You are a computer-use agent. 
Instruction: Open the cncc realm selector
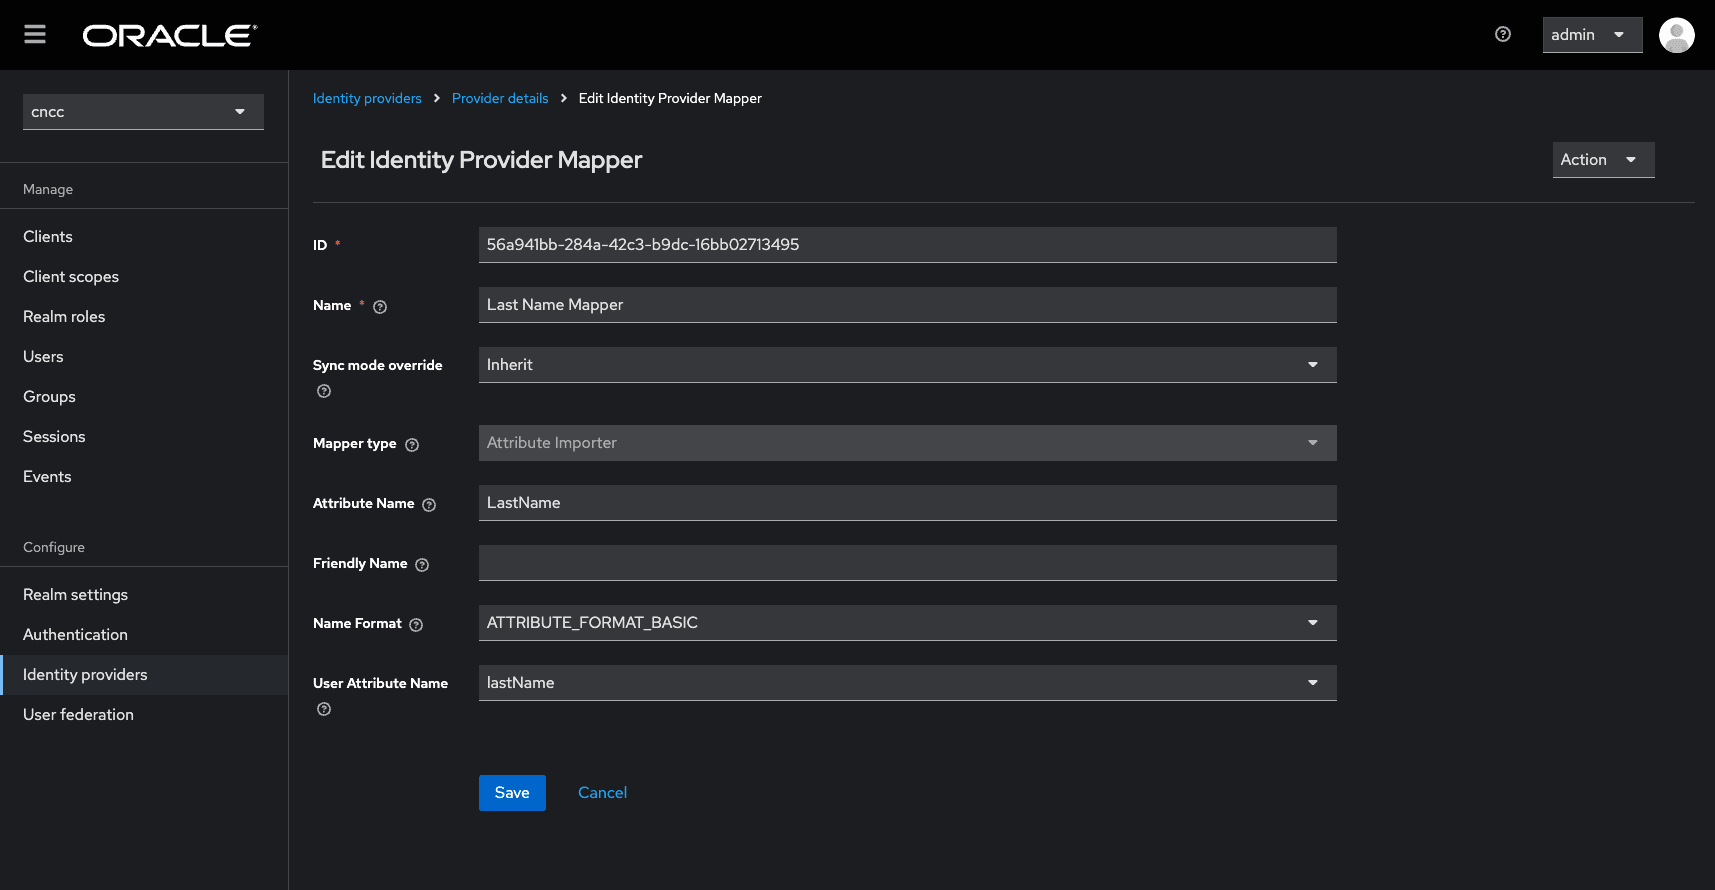143,112
